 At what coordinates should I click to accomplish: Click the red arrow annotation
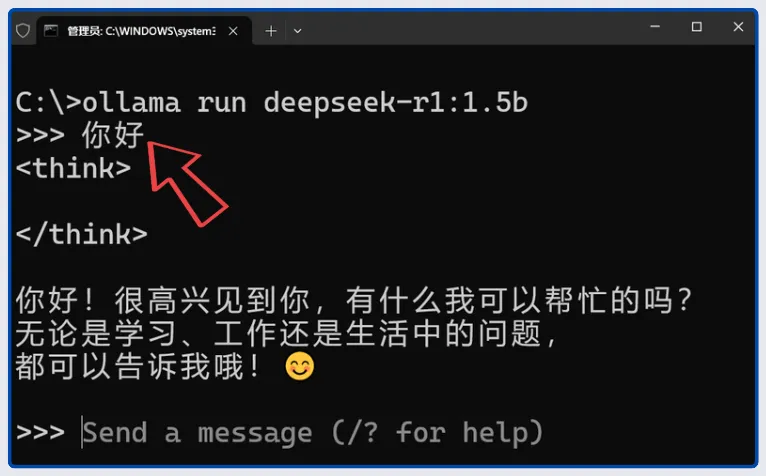(187, 184)
